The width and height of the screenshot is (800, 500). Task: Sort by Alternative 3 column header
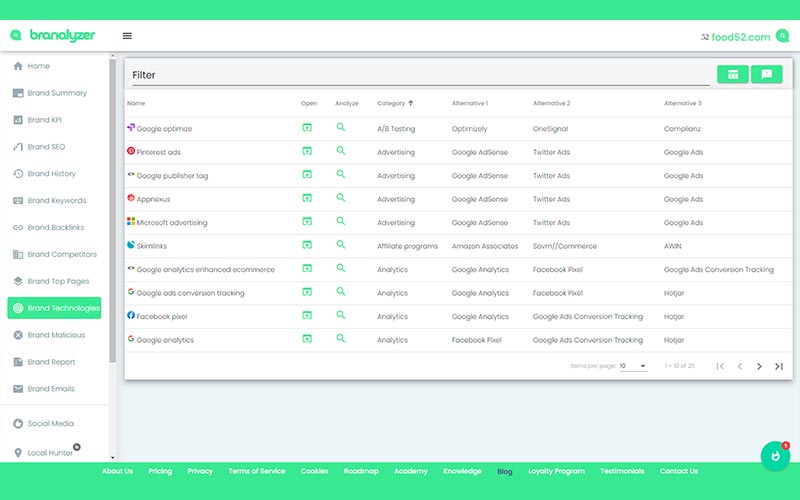[683, 103]
